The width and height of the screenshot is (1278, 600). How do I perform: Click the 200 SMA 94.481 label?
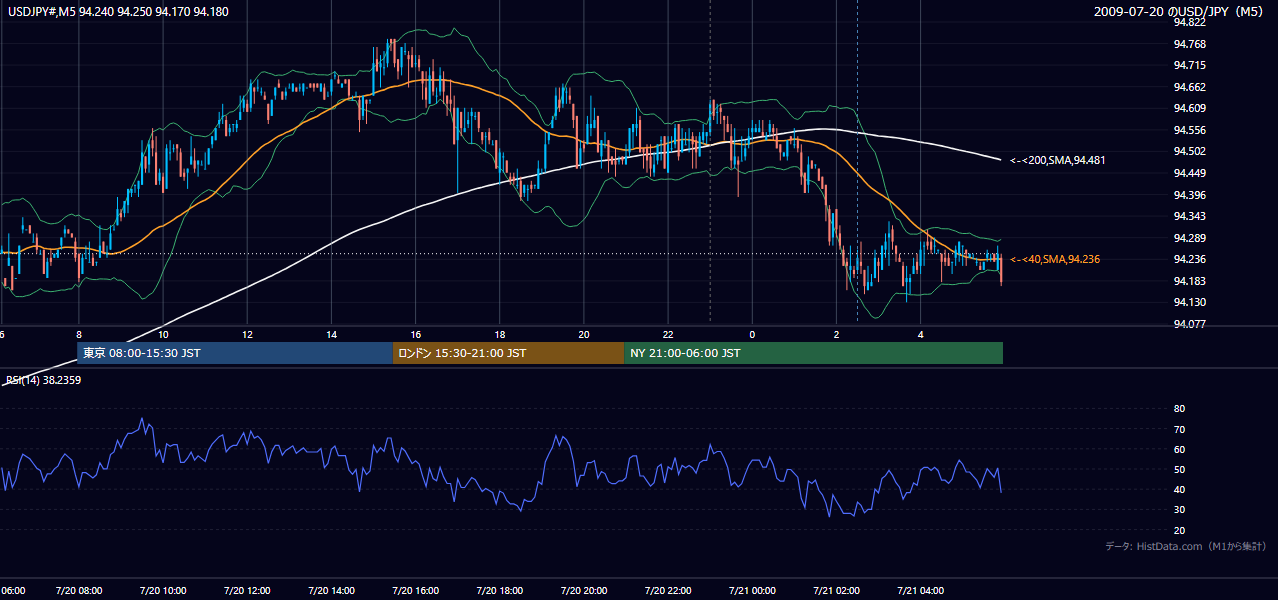tap(1057, 160)
